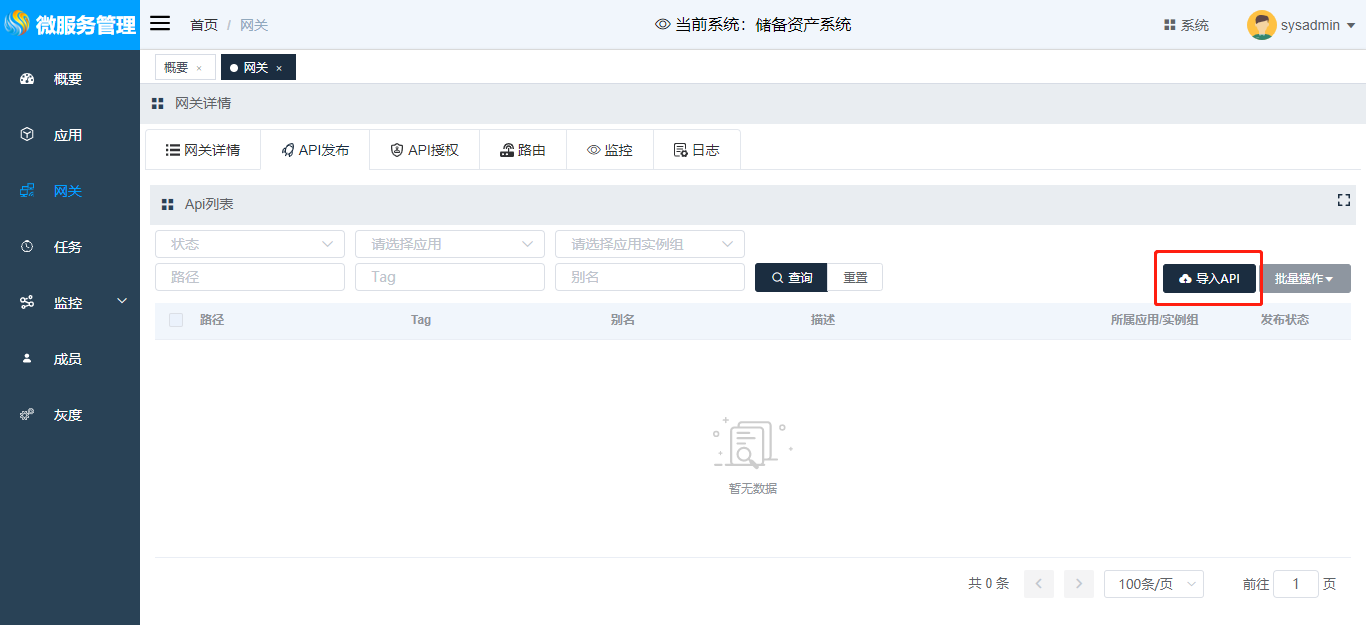The image size is (1366, 625).
Task: Open 成员 in the sidebar
Action: pyautogui.click(x=67, y=359)
